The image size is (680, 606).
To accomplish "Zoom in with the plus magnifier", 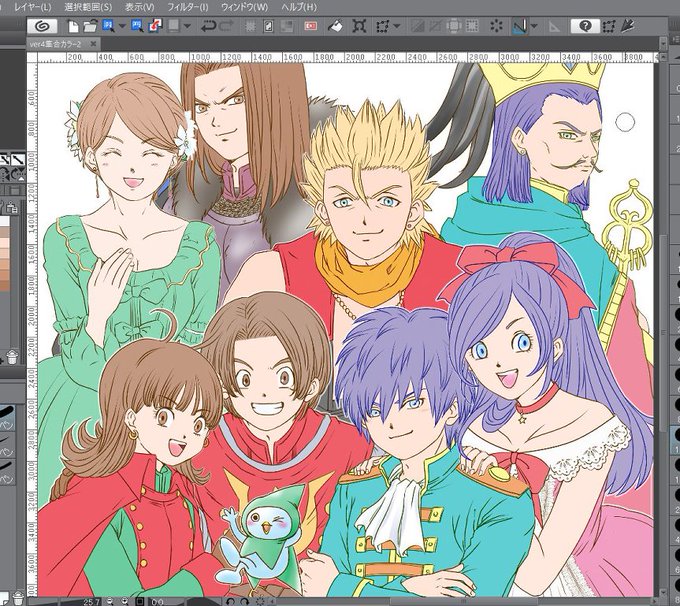I will pyautogui.click(x=124, y=601).
